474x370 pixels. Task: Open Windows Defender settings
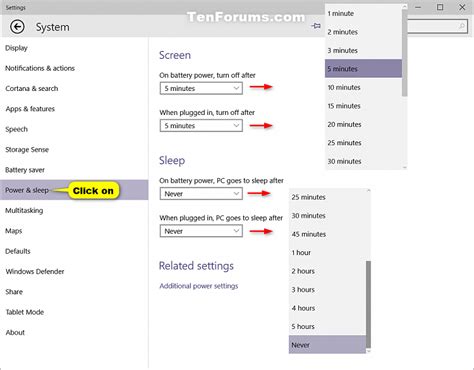pos(35,272)
